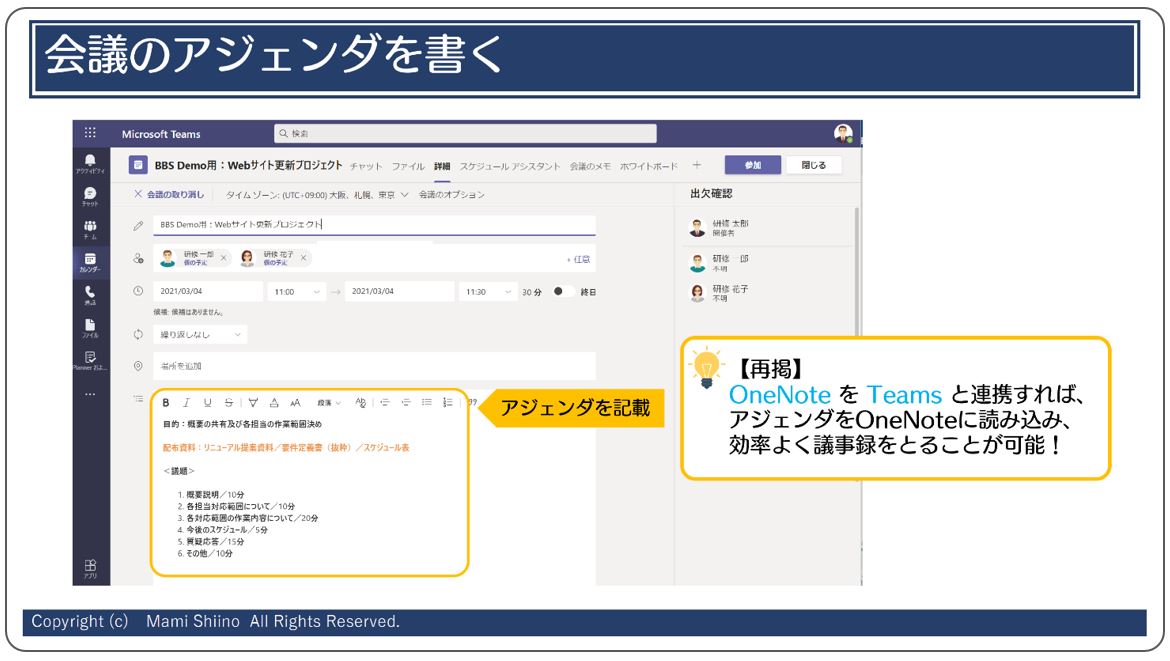
Task: Switch to the スケジュール アシスタント tab
Action: pos(510,166)
